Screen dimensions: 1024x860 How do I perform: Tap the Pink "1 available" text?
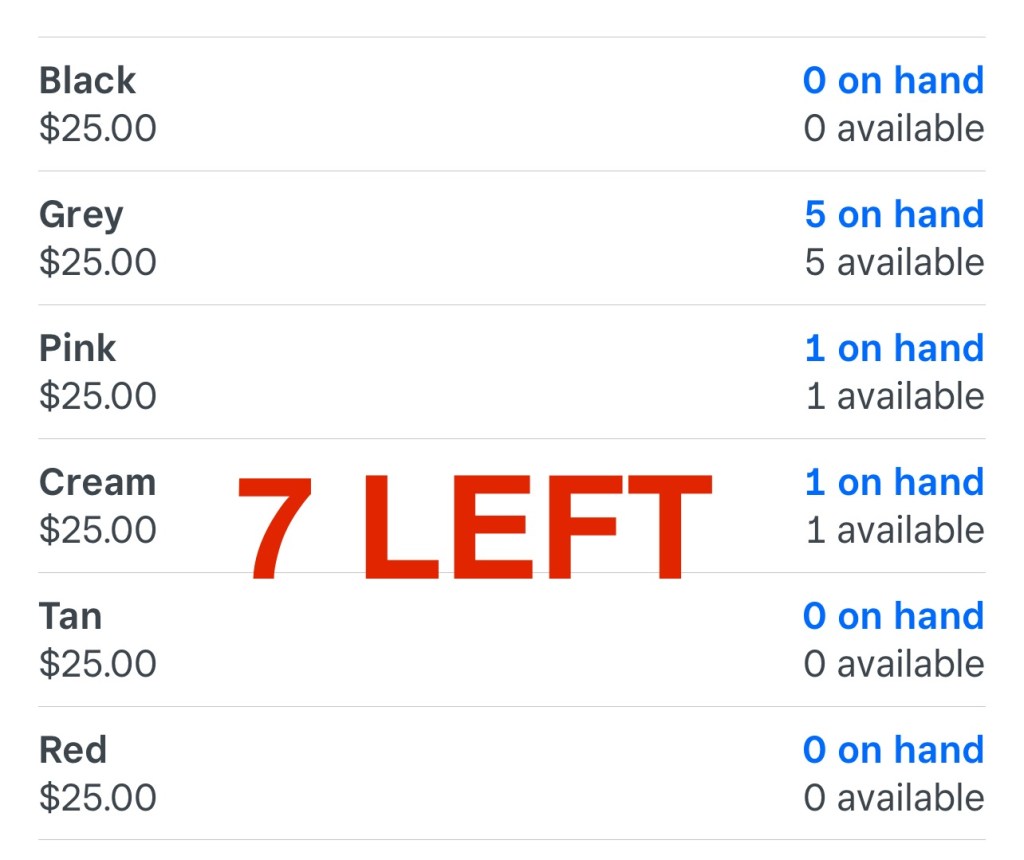[x=893, y=397]
